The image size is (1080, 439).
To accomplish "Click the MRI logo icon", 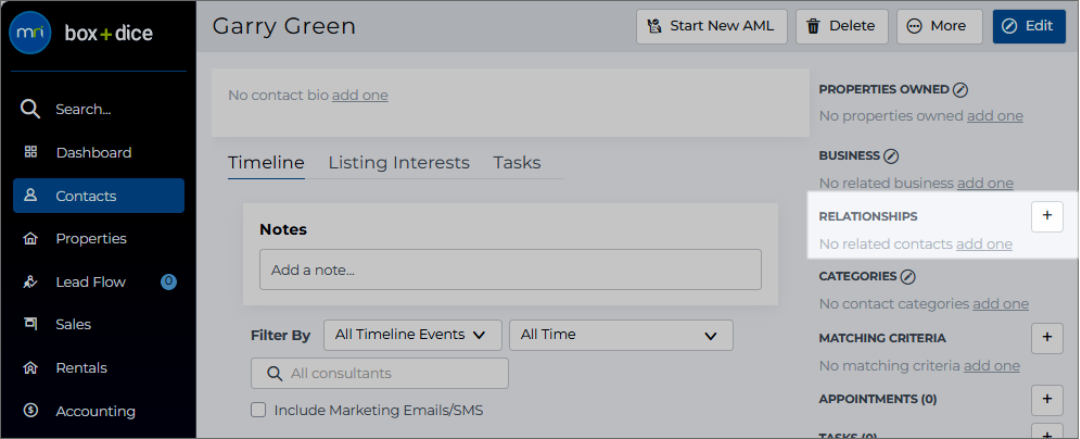I will point(30,32).
